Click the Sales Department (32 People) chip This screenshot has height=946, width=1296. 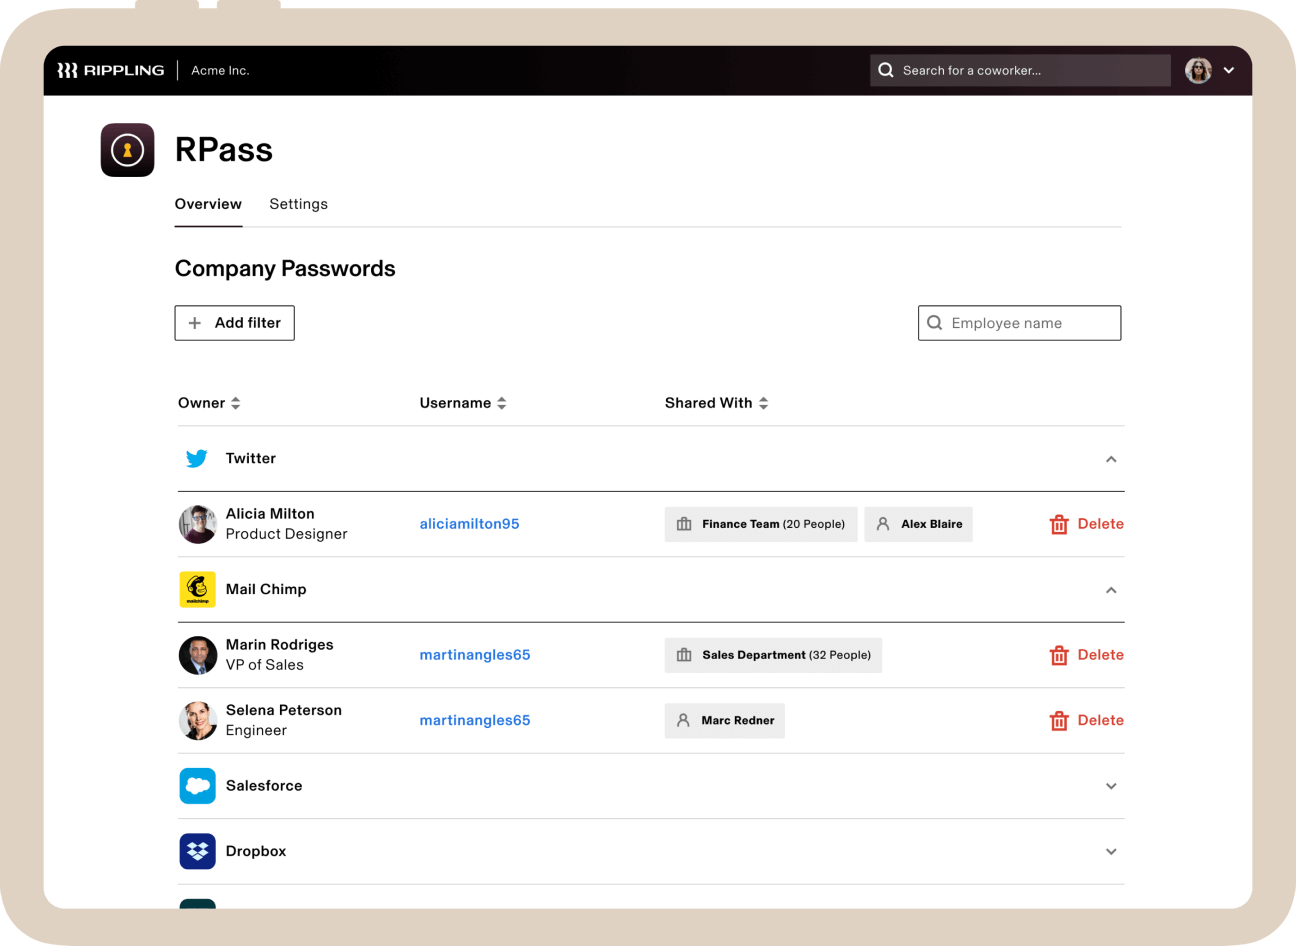[x=773, y=655]
